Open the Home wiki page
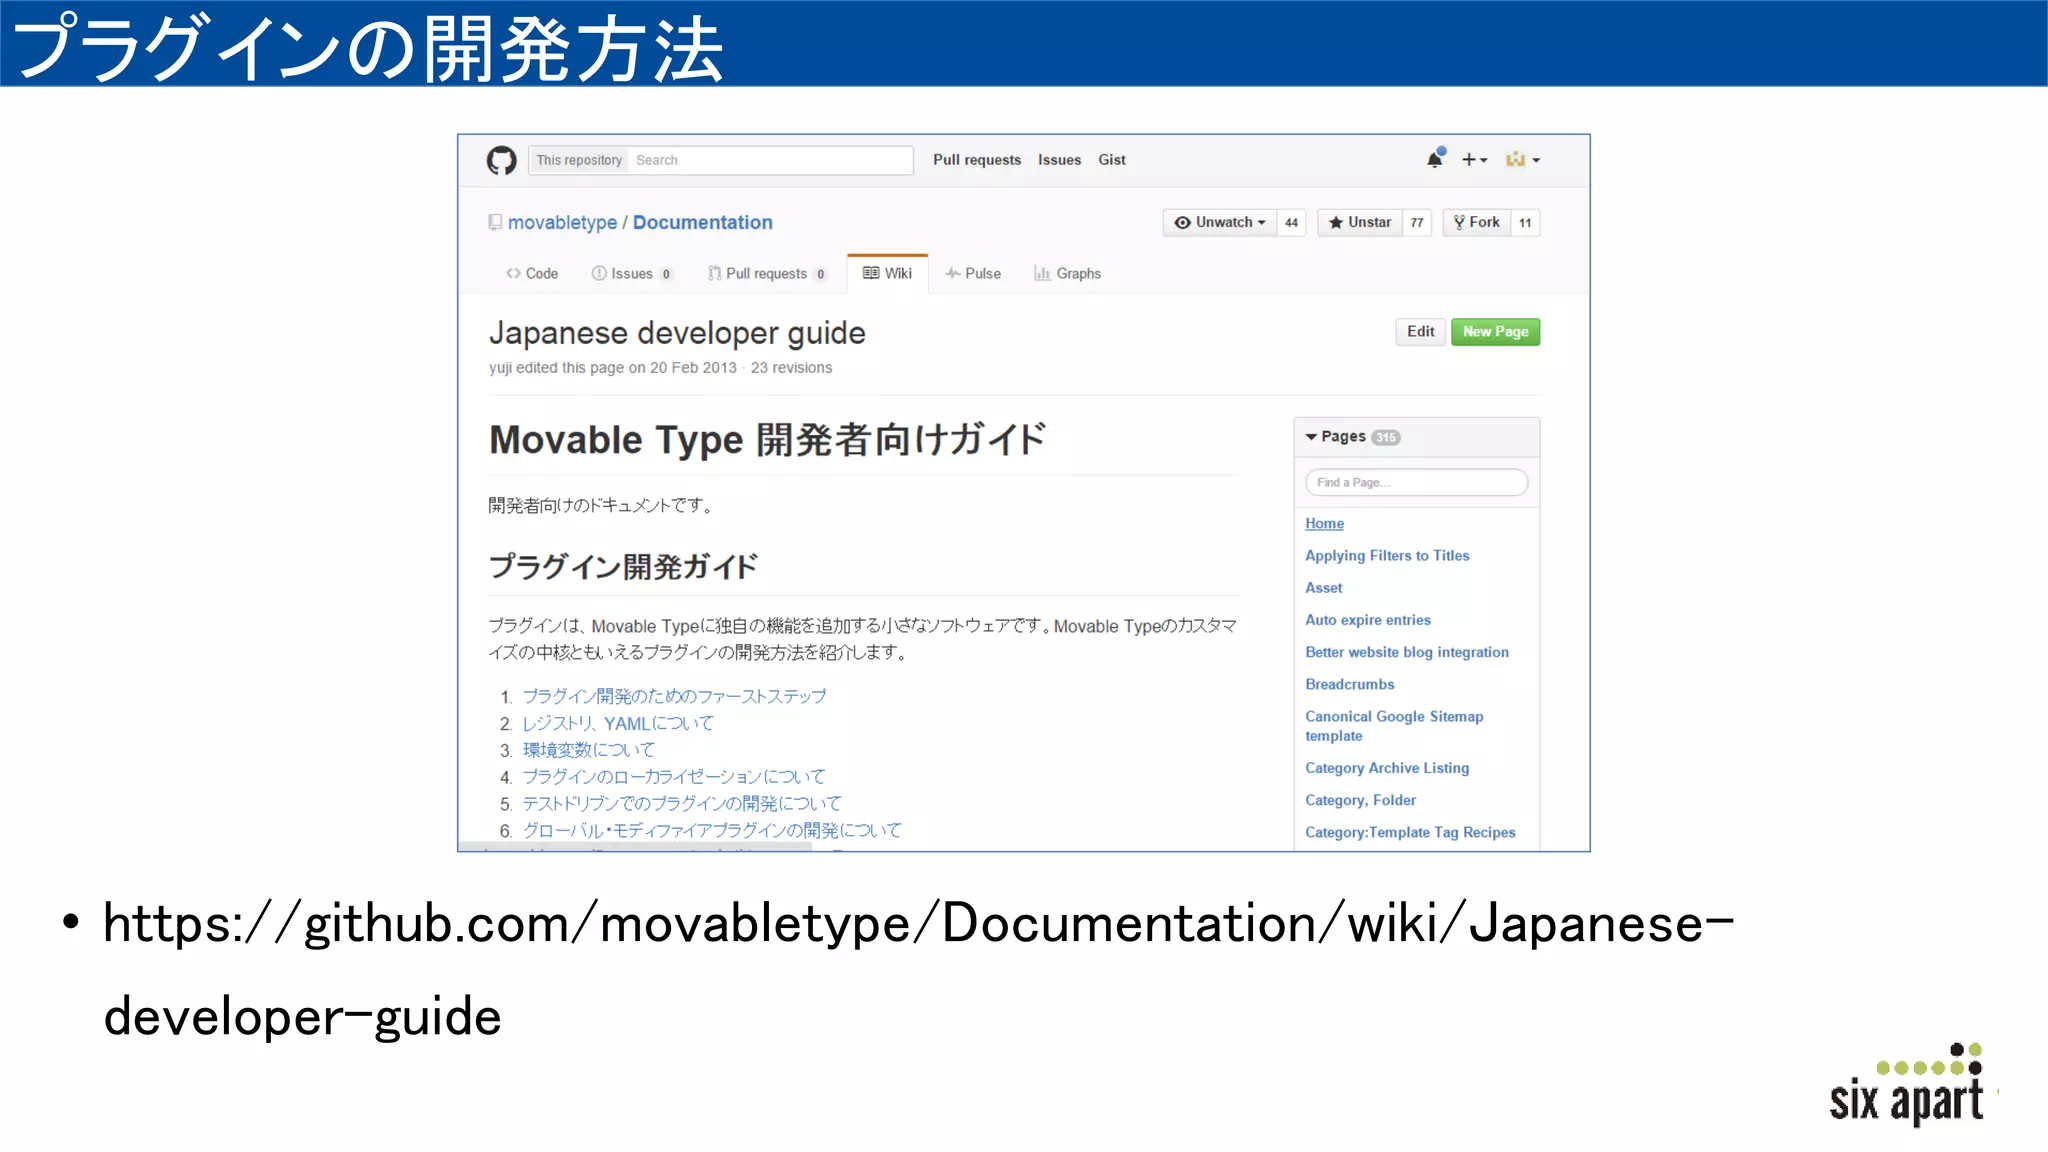The height and width of the screenshot is (1152, 2048). coord(1324,523)
